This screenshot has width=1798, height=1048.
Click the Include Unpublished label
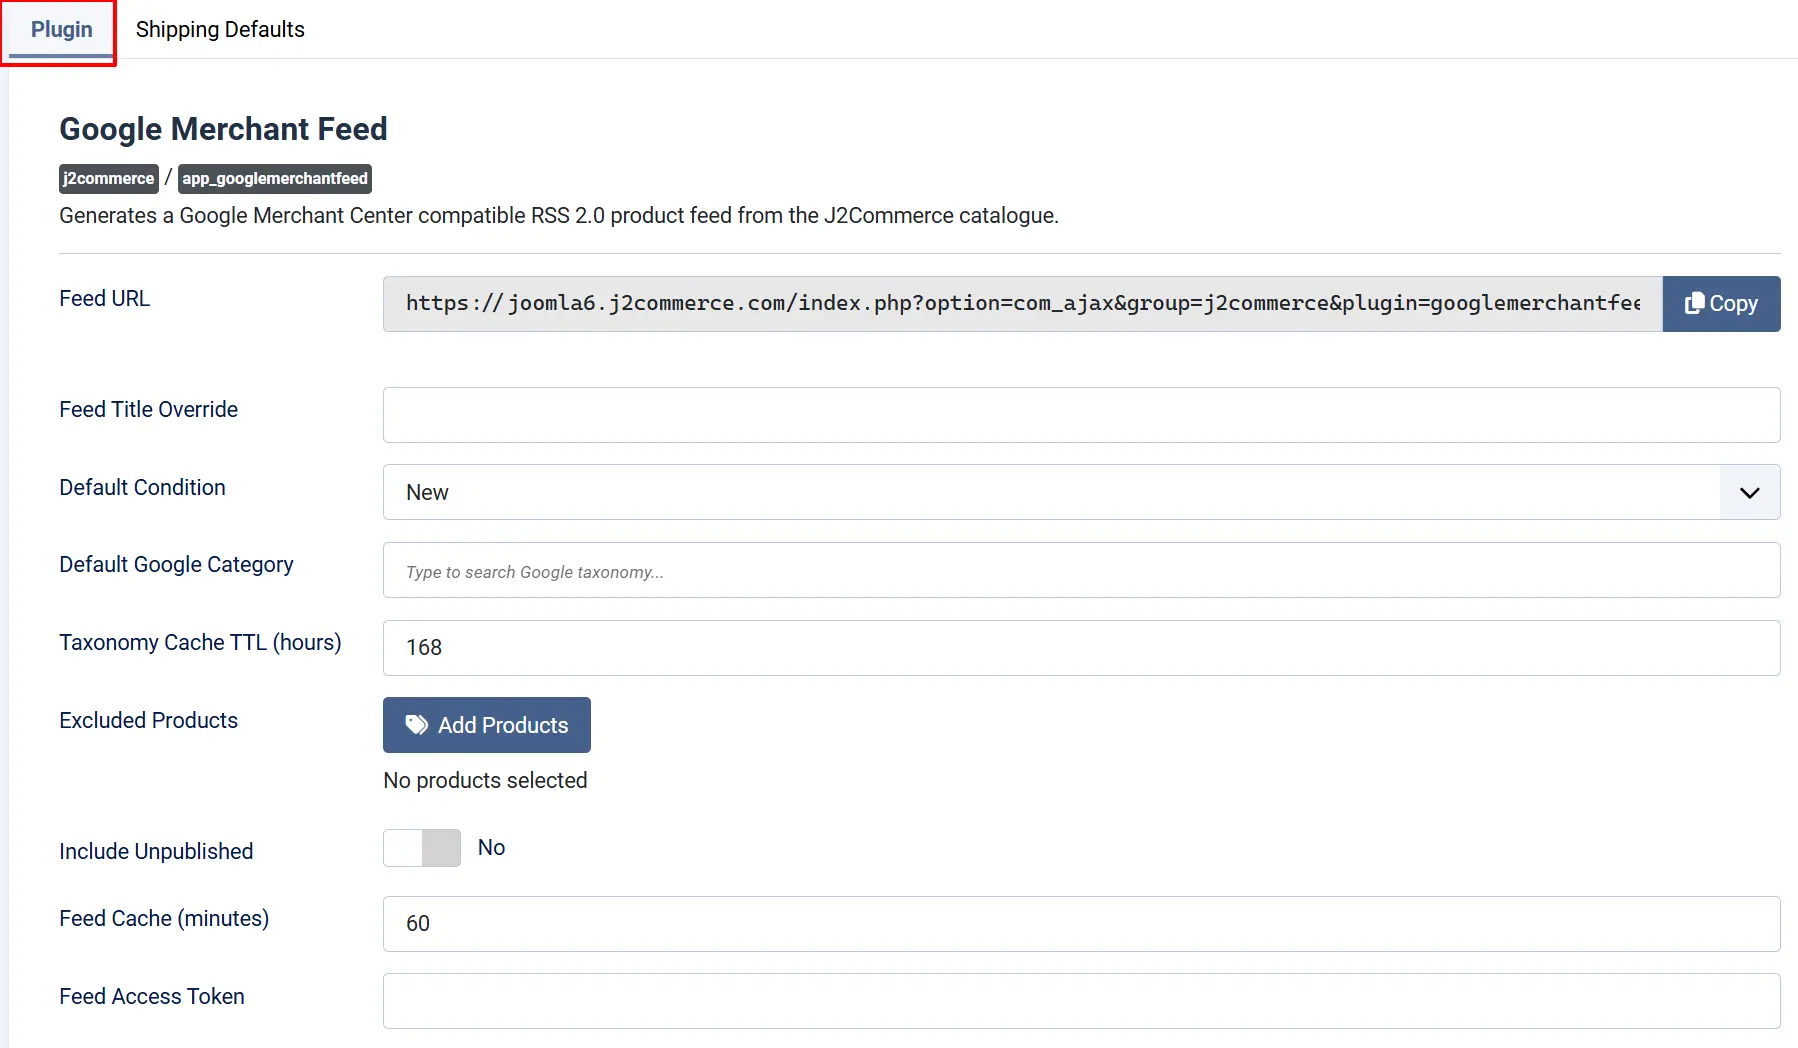coord(156,851)
